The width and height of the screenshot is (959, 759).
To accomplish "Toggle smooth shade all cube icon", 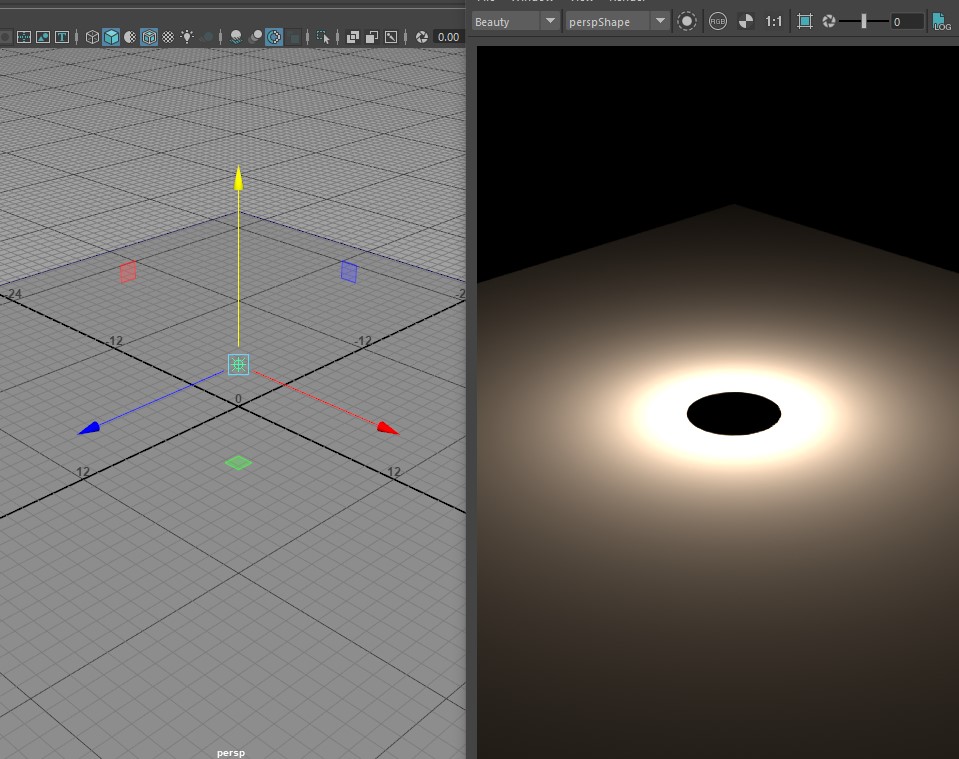I will (x=111, y=37).
